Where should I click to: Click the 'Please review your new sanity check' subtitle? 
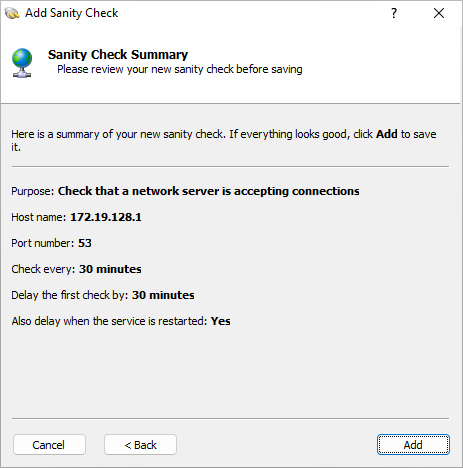[180, 69]
